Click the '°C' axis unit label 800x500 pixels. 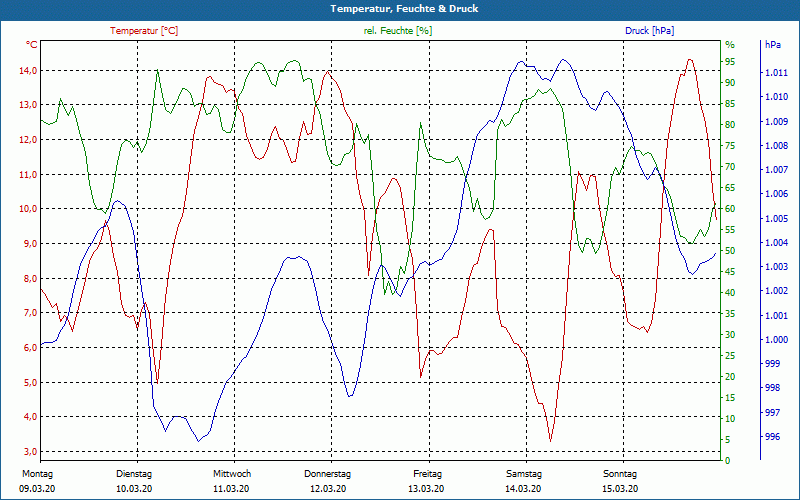point(31,45)
